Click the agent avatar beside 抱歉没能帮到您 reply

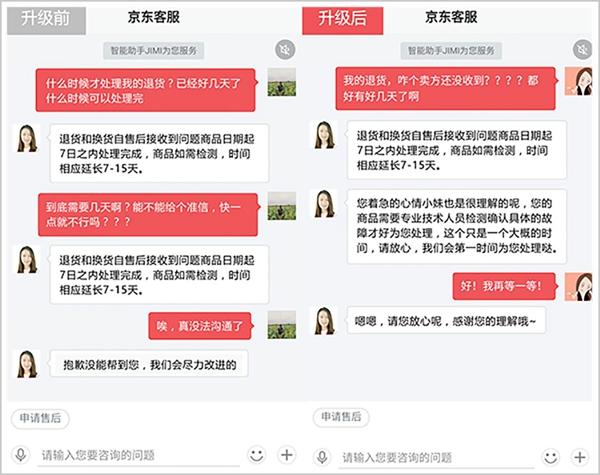click(27, 364)
